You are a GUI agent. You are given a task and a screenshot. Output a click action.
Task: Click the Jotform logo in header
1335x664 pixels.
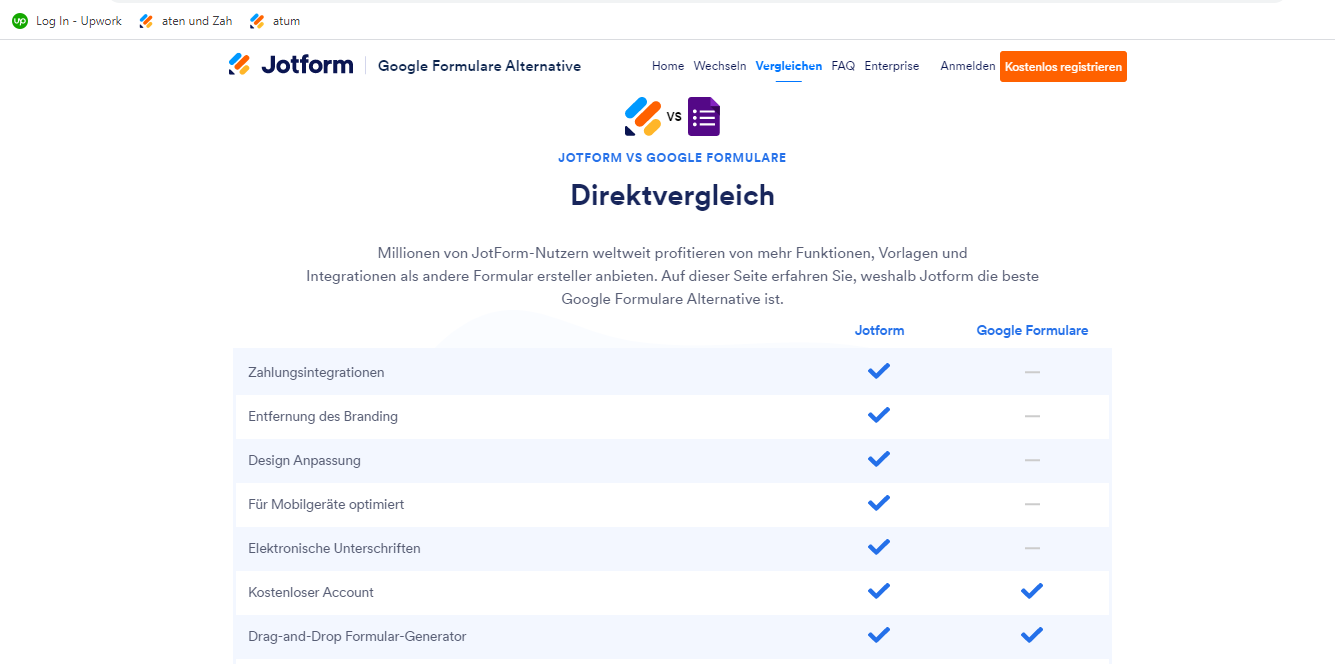click(x=291, y=65)
